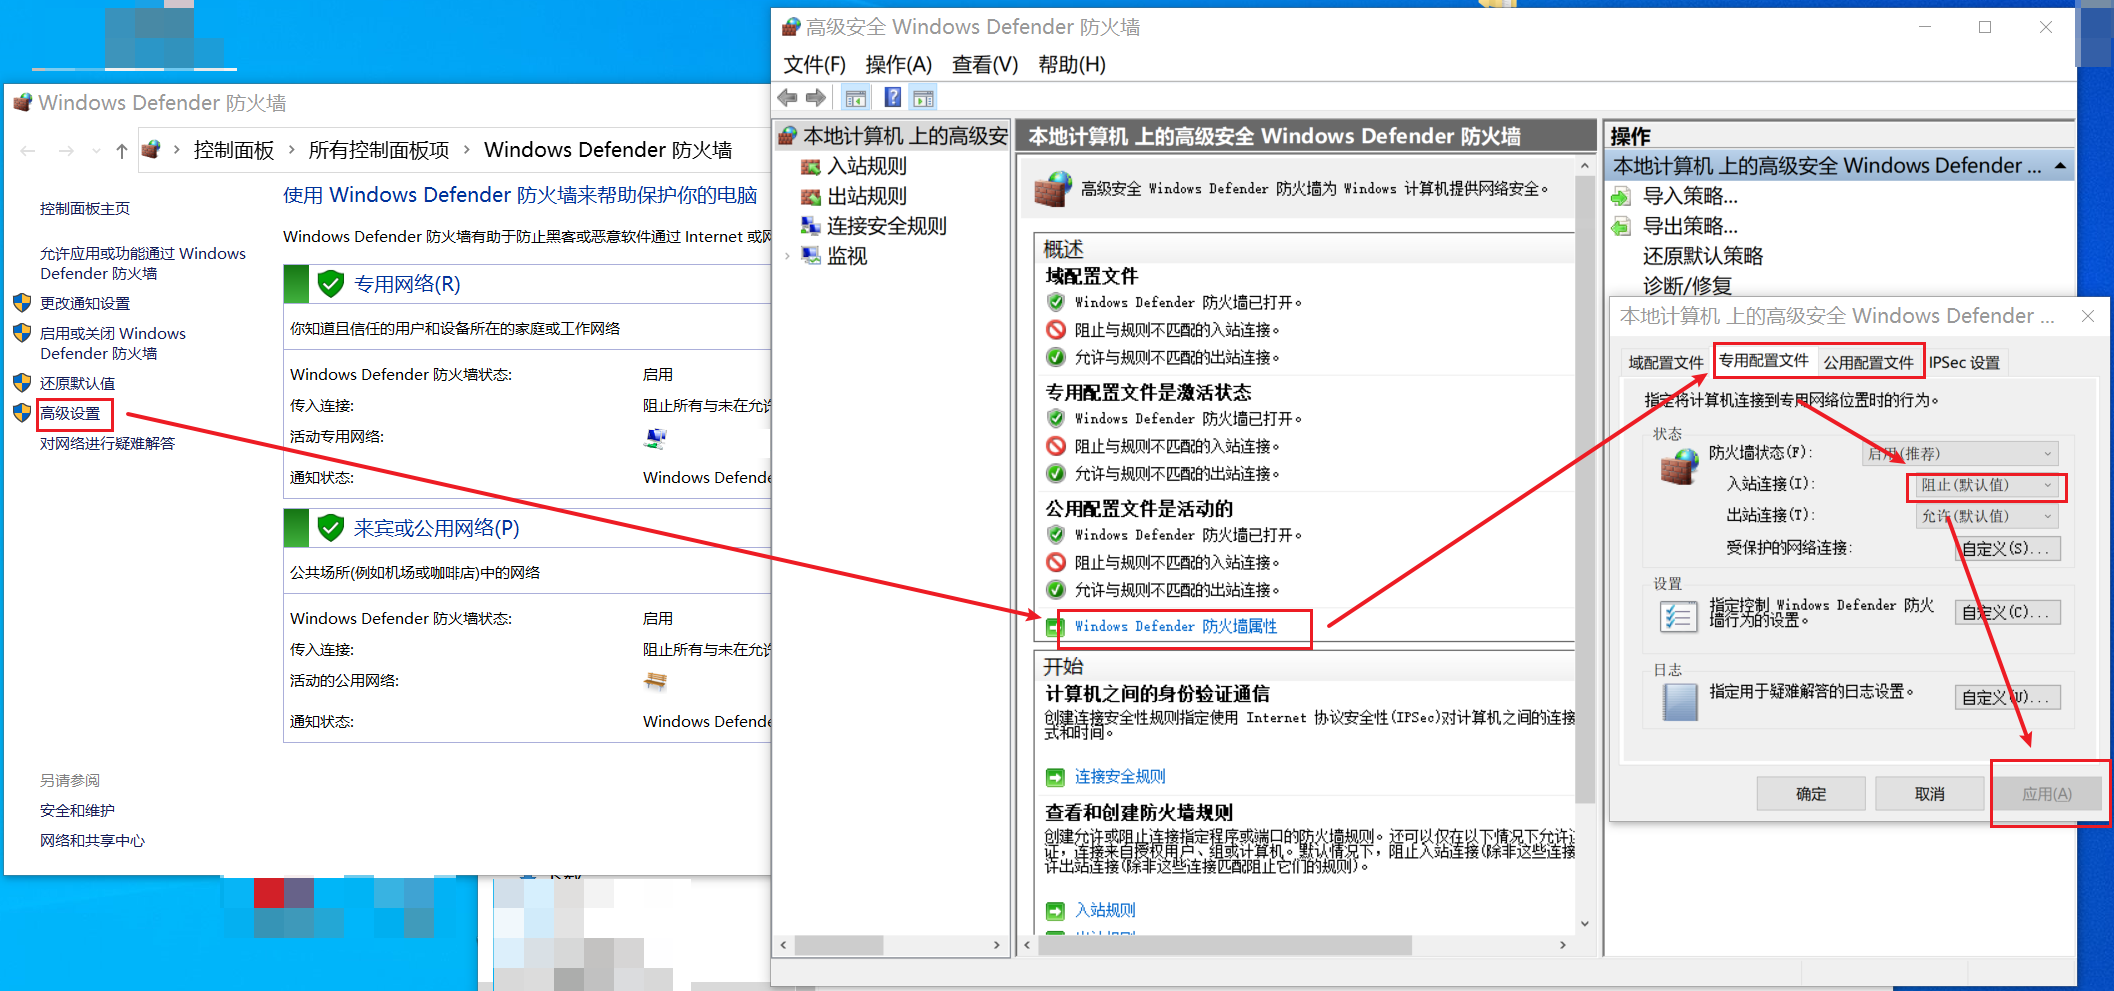2114x991 pixels.
Task: Click the 导出策略 icon in the actions pane
Action: 1621,226
